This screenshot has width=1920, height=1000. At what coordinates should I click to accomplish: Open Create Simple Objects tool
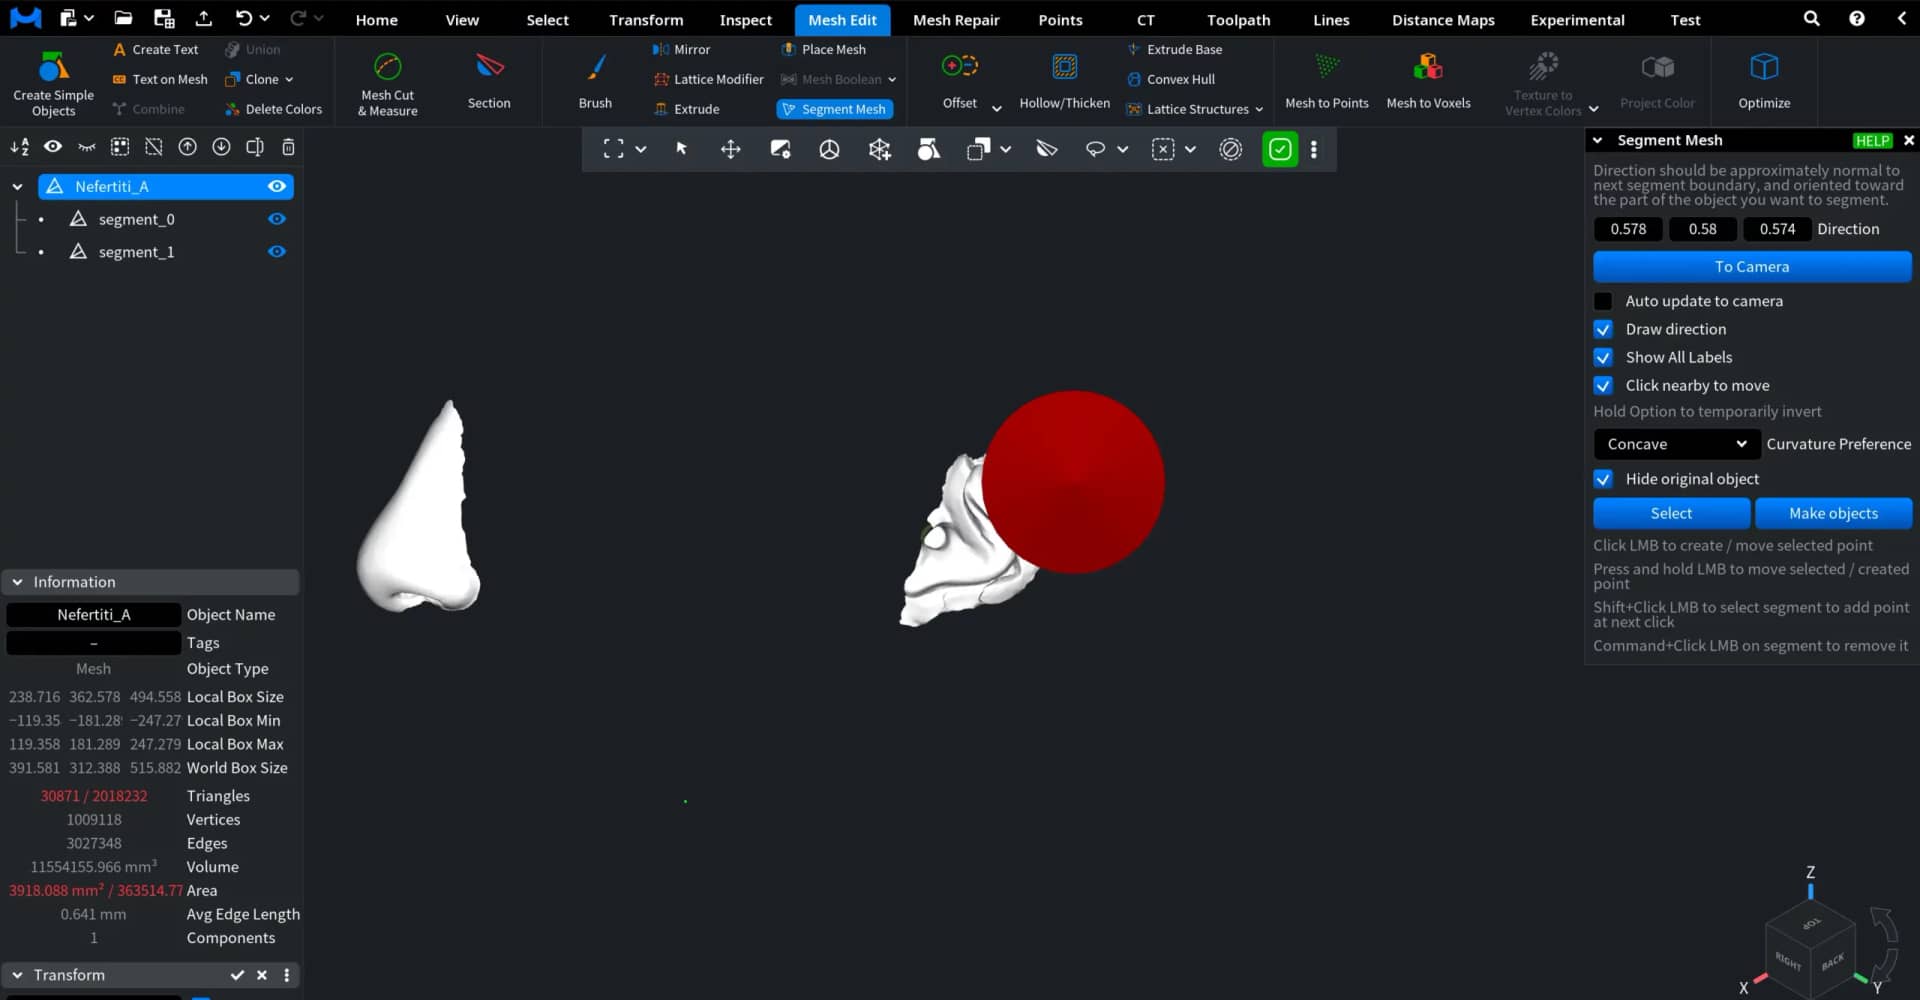point(53,82)
